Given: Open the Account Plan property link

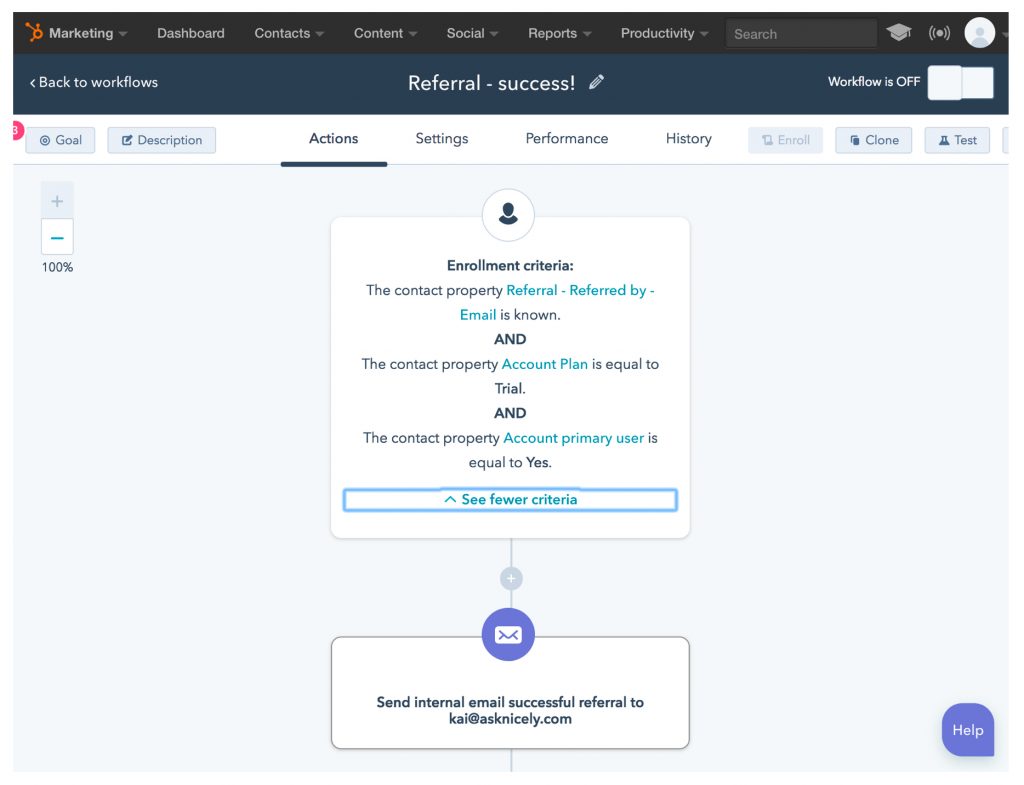Looking at the screenshot, I should (x=545, y=364).
